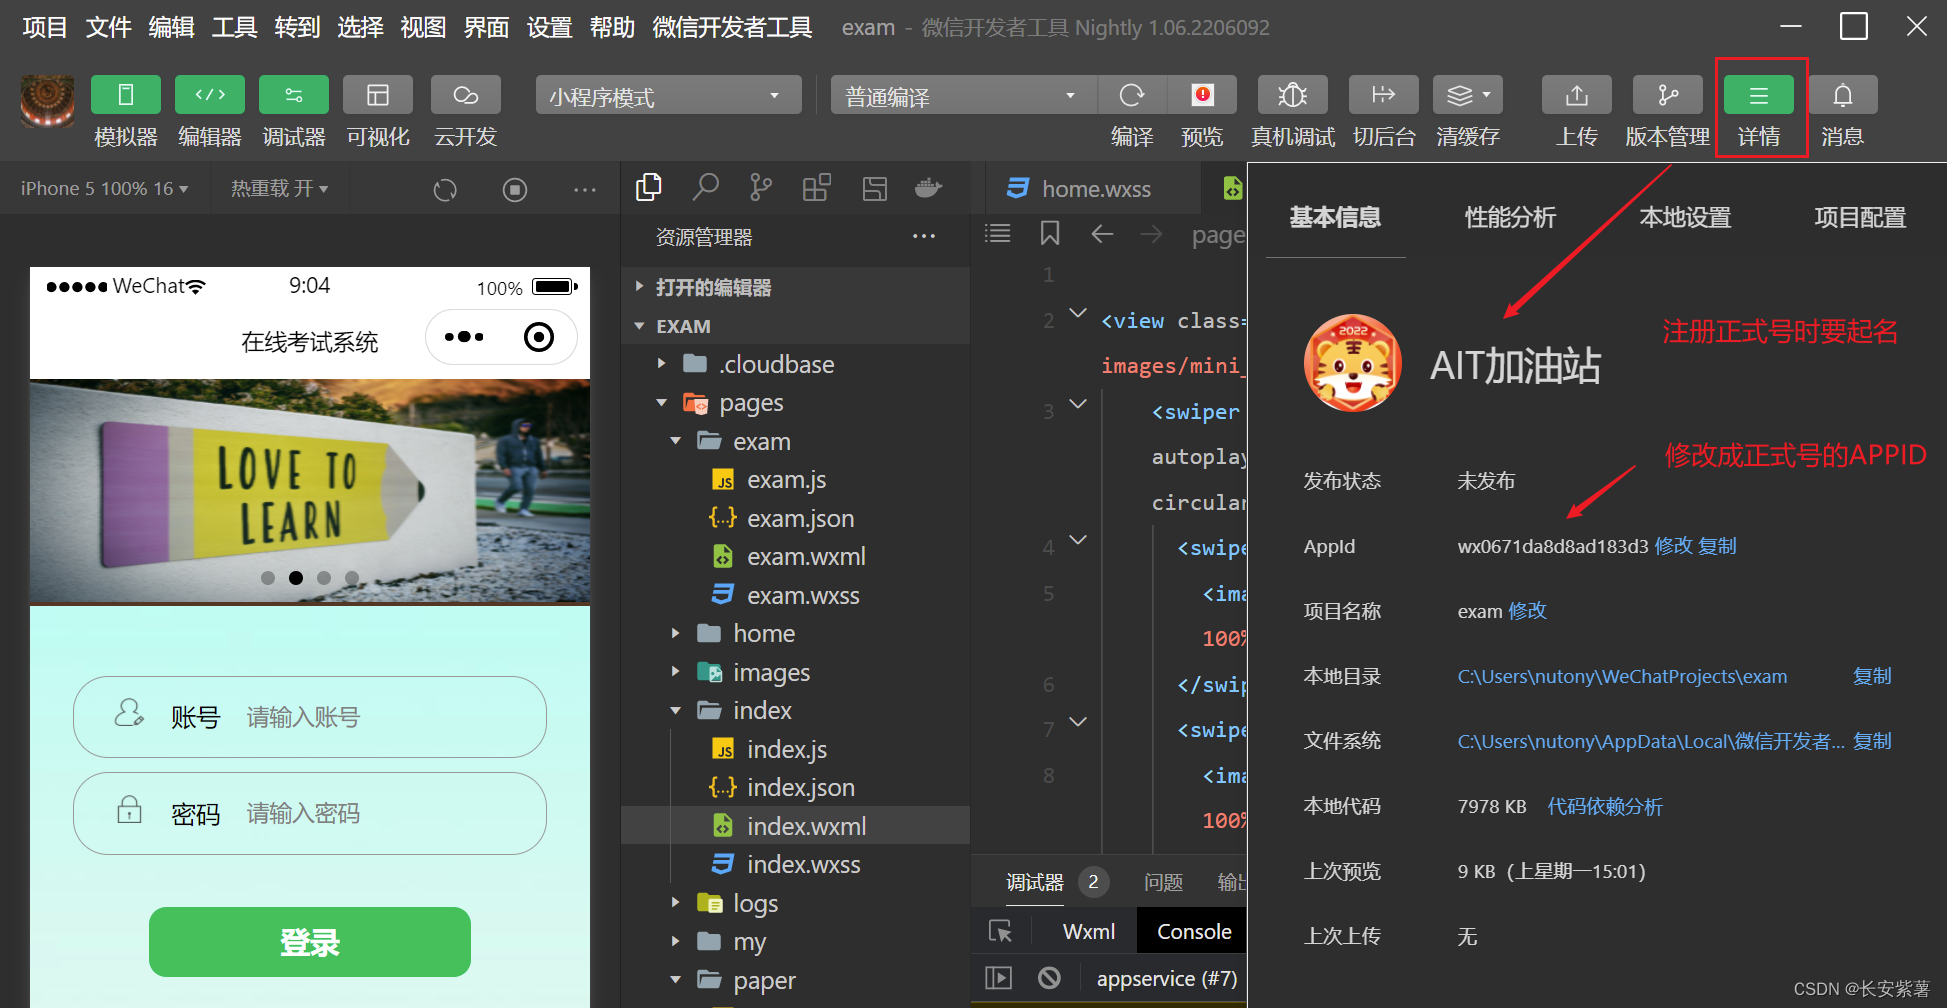Open the 工具 menu
Viewport: 1947px width, 1008px height.
[x=234, y=27]
